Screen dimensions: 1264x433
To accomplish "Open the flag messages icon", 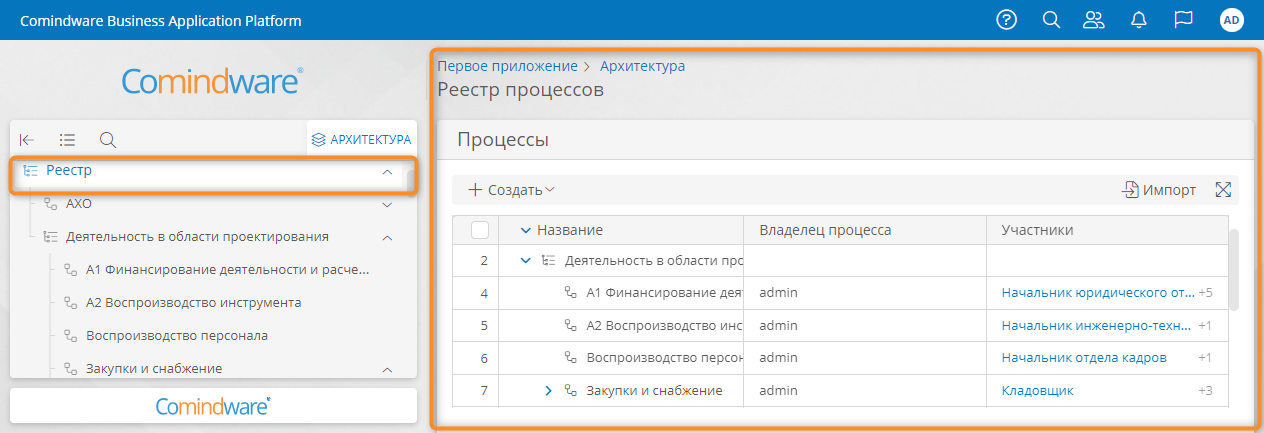I will click(1184, 20).
